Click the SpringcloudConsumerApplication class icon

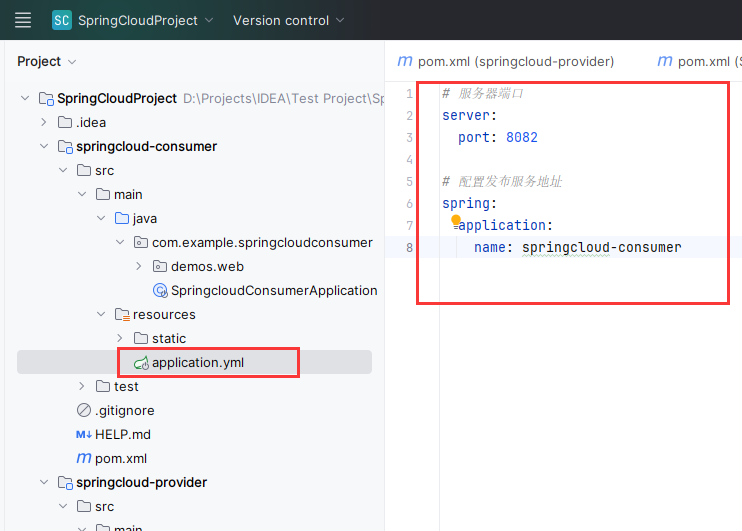click(x=159, y=290)
